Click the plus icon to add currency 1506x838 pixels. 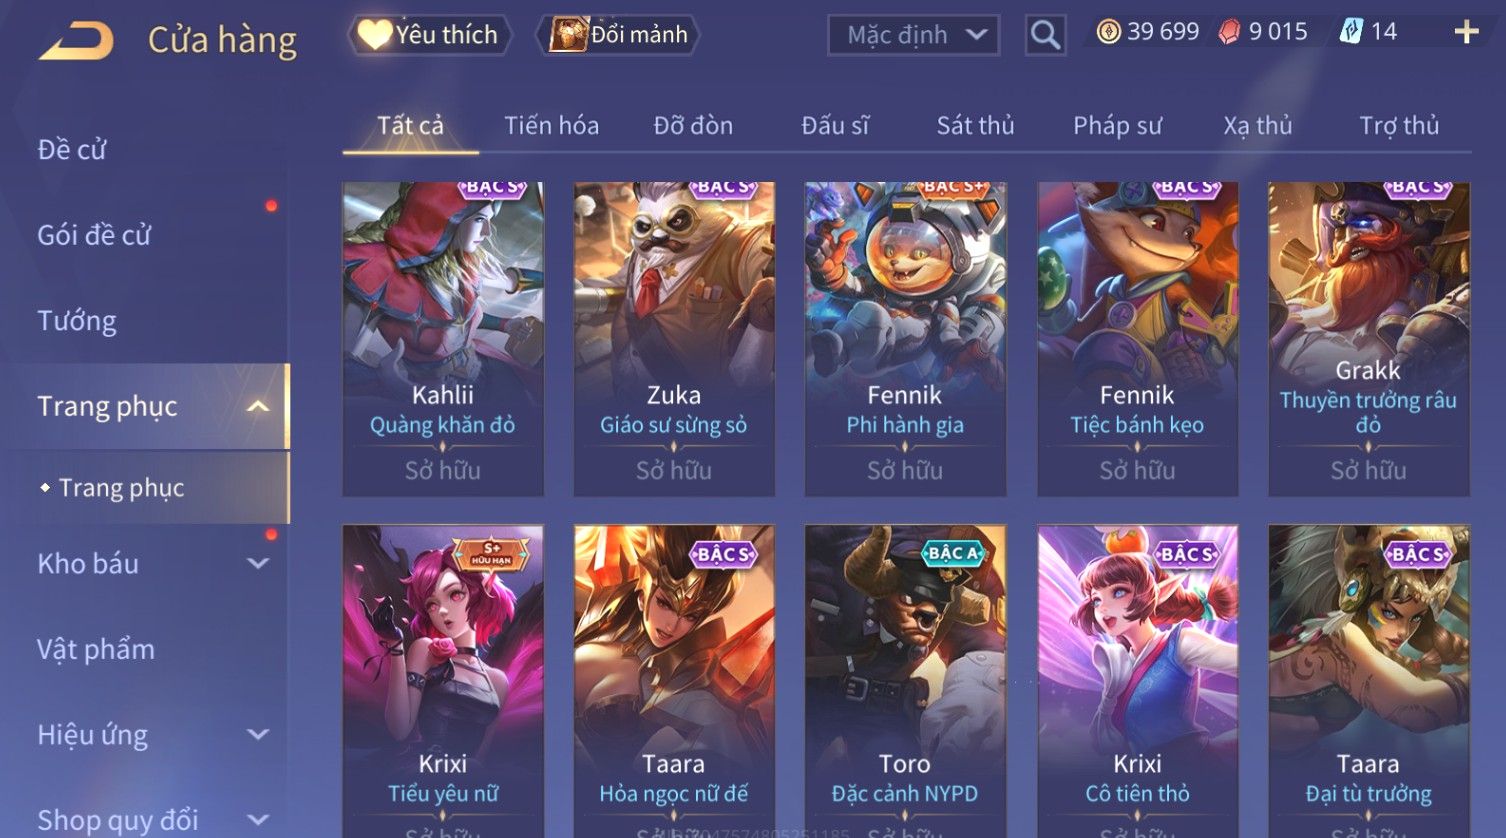(x=1466, y=33)
